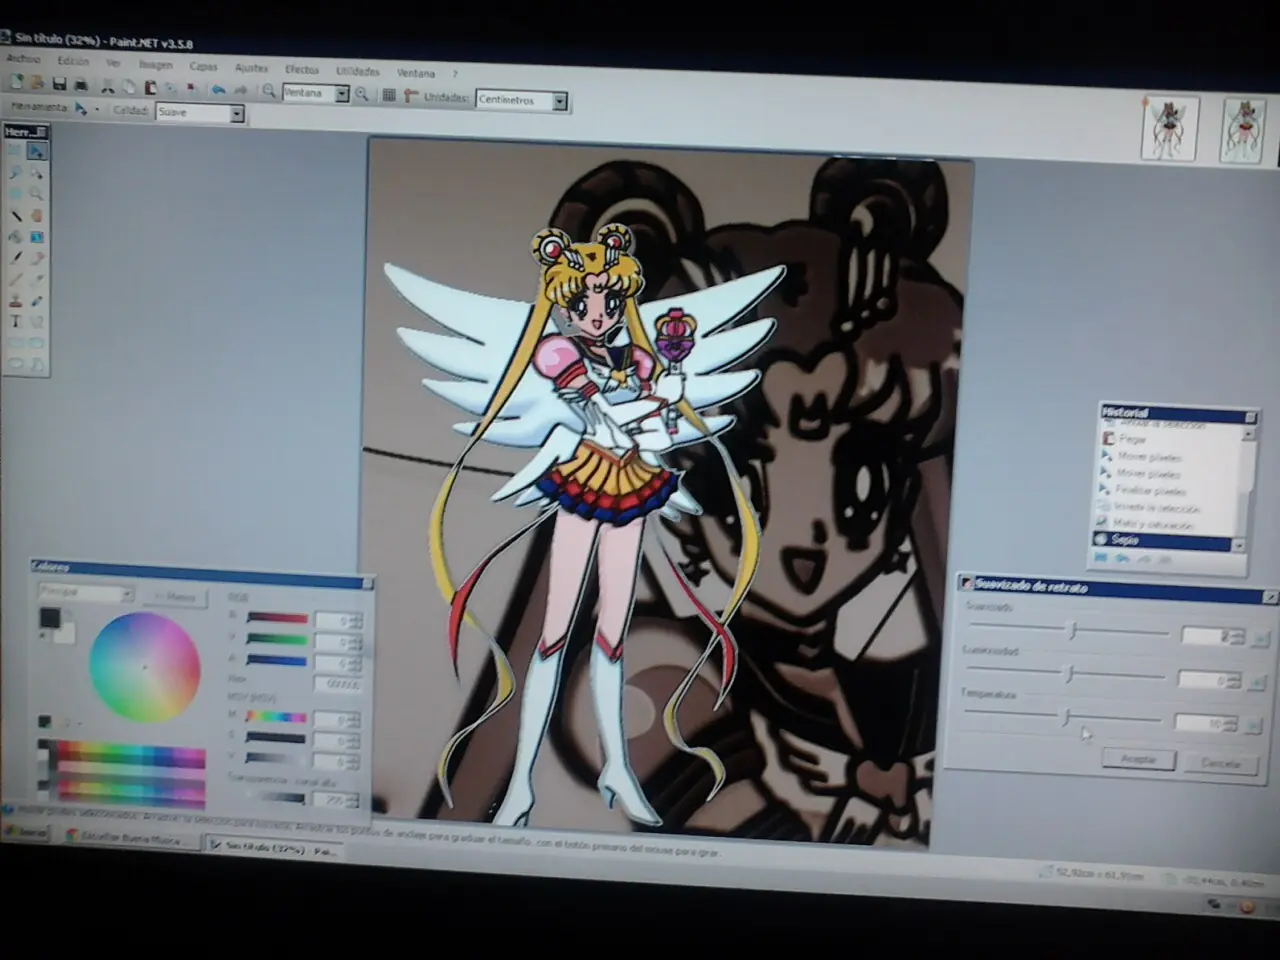Click the Cancelar button
Viewport: 1280px width, 960px height.
point(1220,763)
